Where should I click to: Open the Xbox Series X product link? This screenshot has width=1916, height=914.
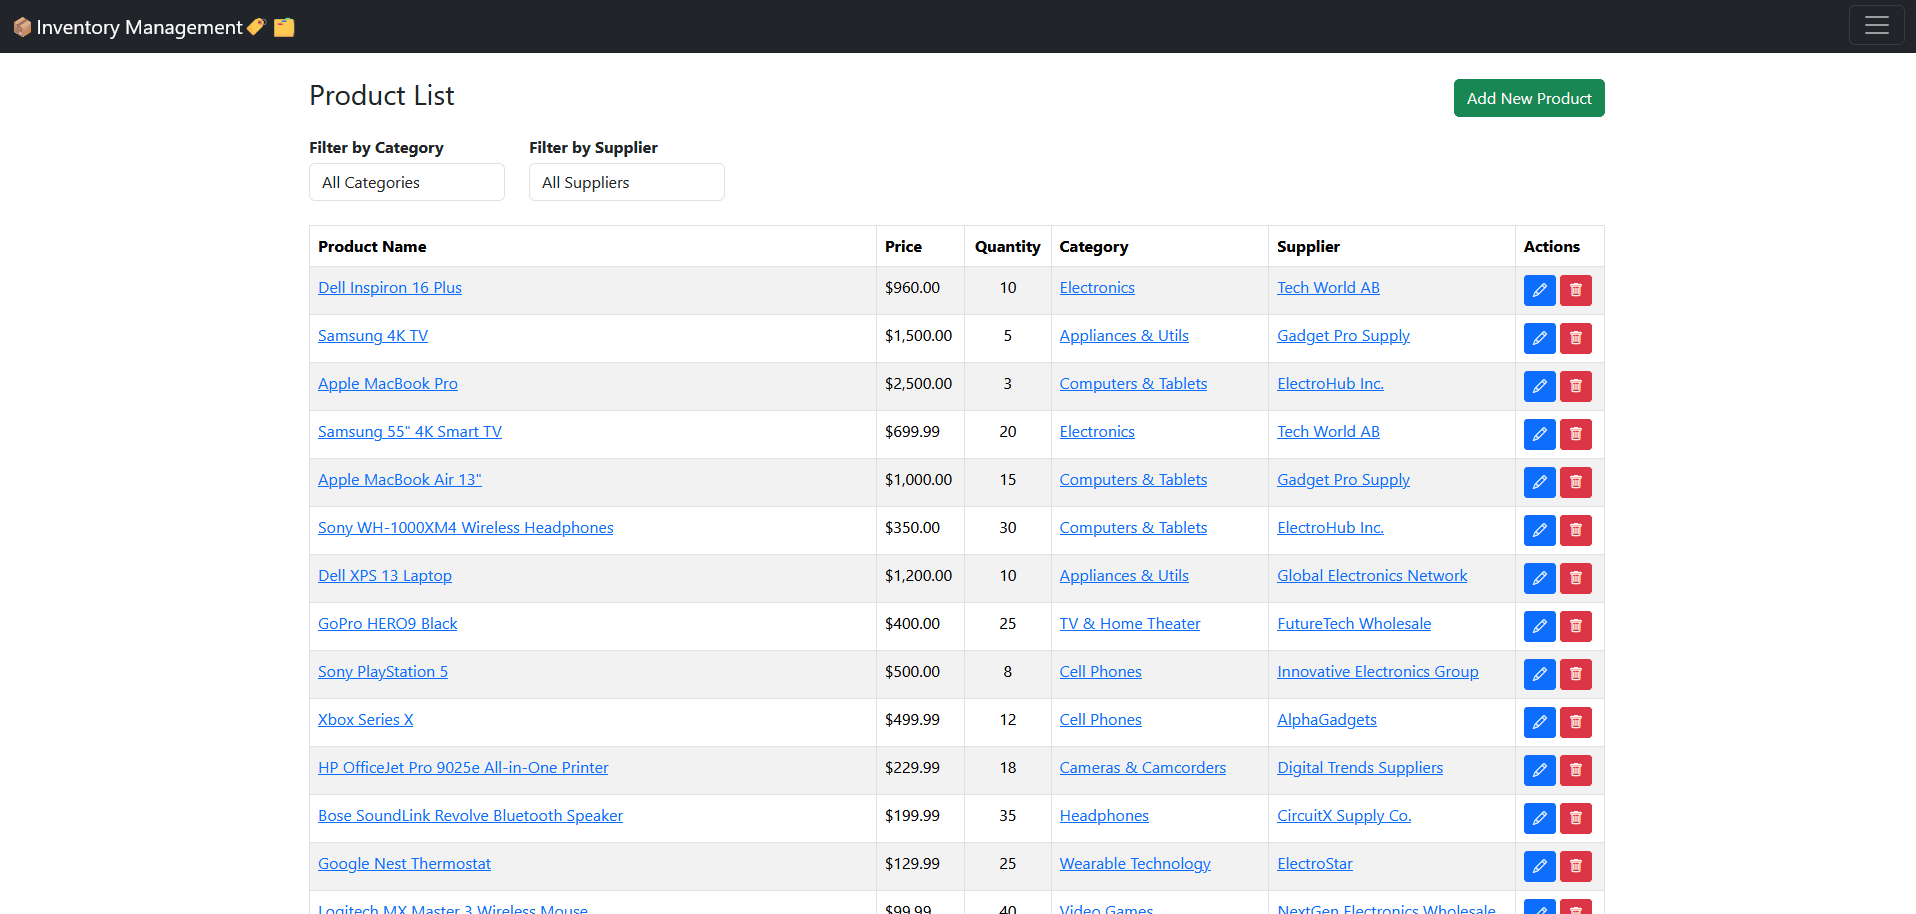pyautogui.click(x=365, y=720)
